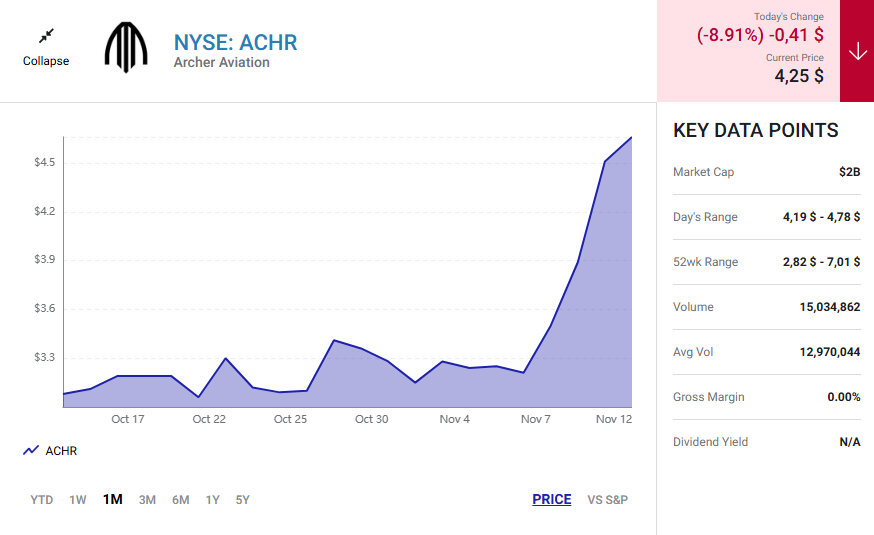This screenshot has width=874, height=535.
Task: Select the PRICE chart view
Action: pos(552,499)
